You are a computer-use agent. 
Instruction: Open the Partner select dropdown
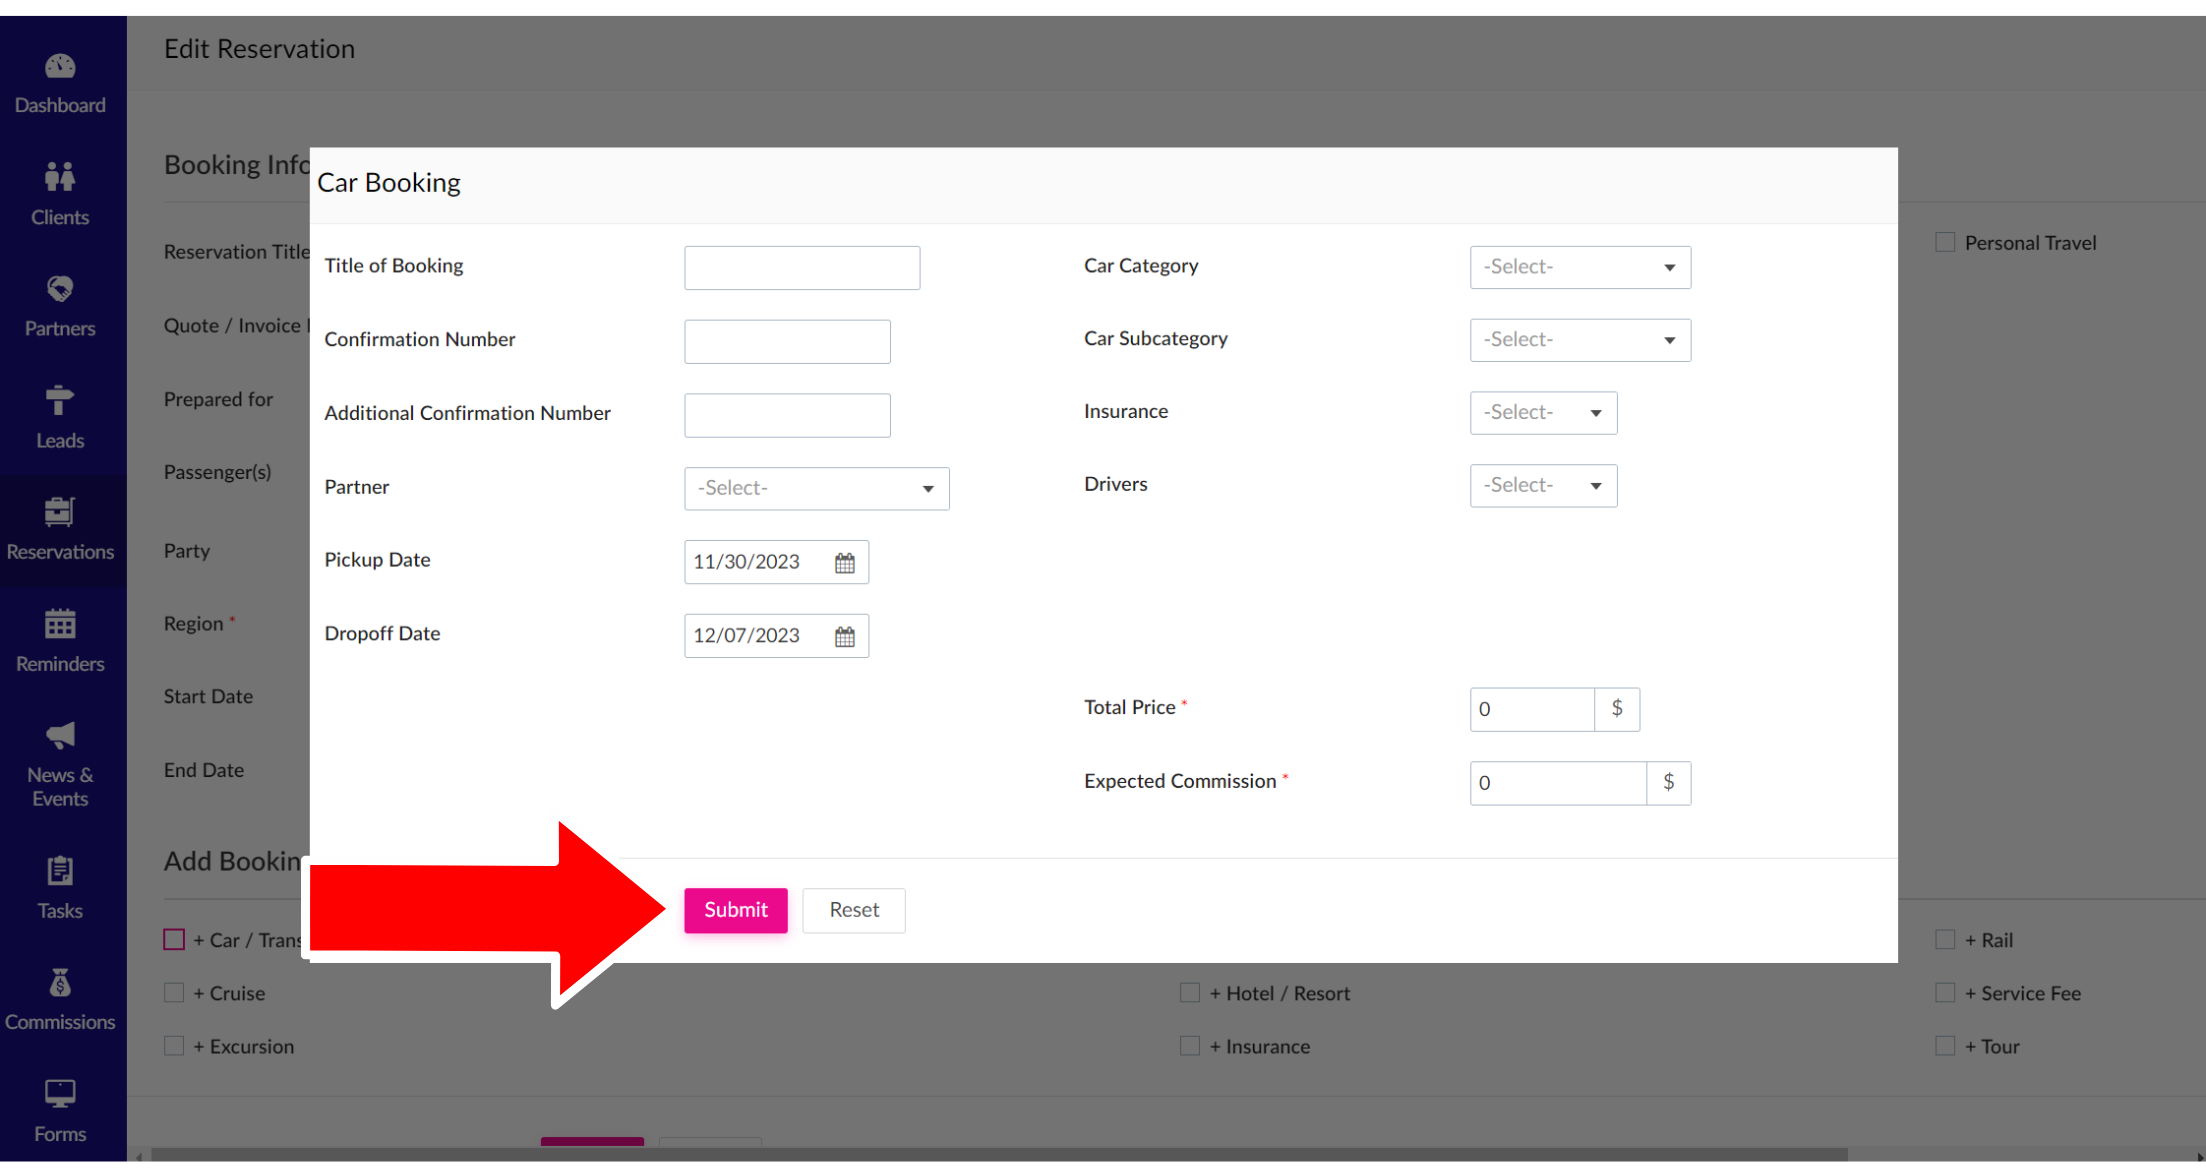click(x=816, y=489)
